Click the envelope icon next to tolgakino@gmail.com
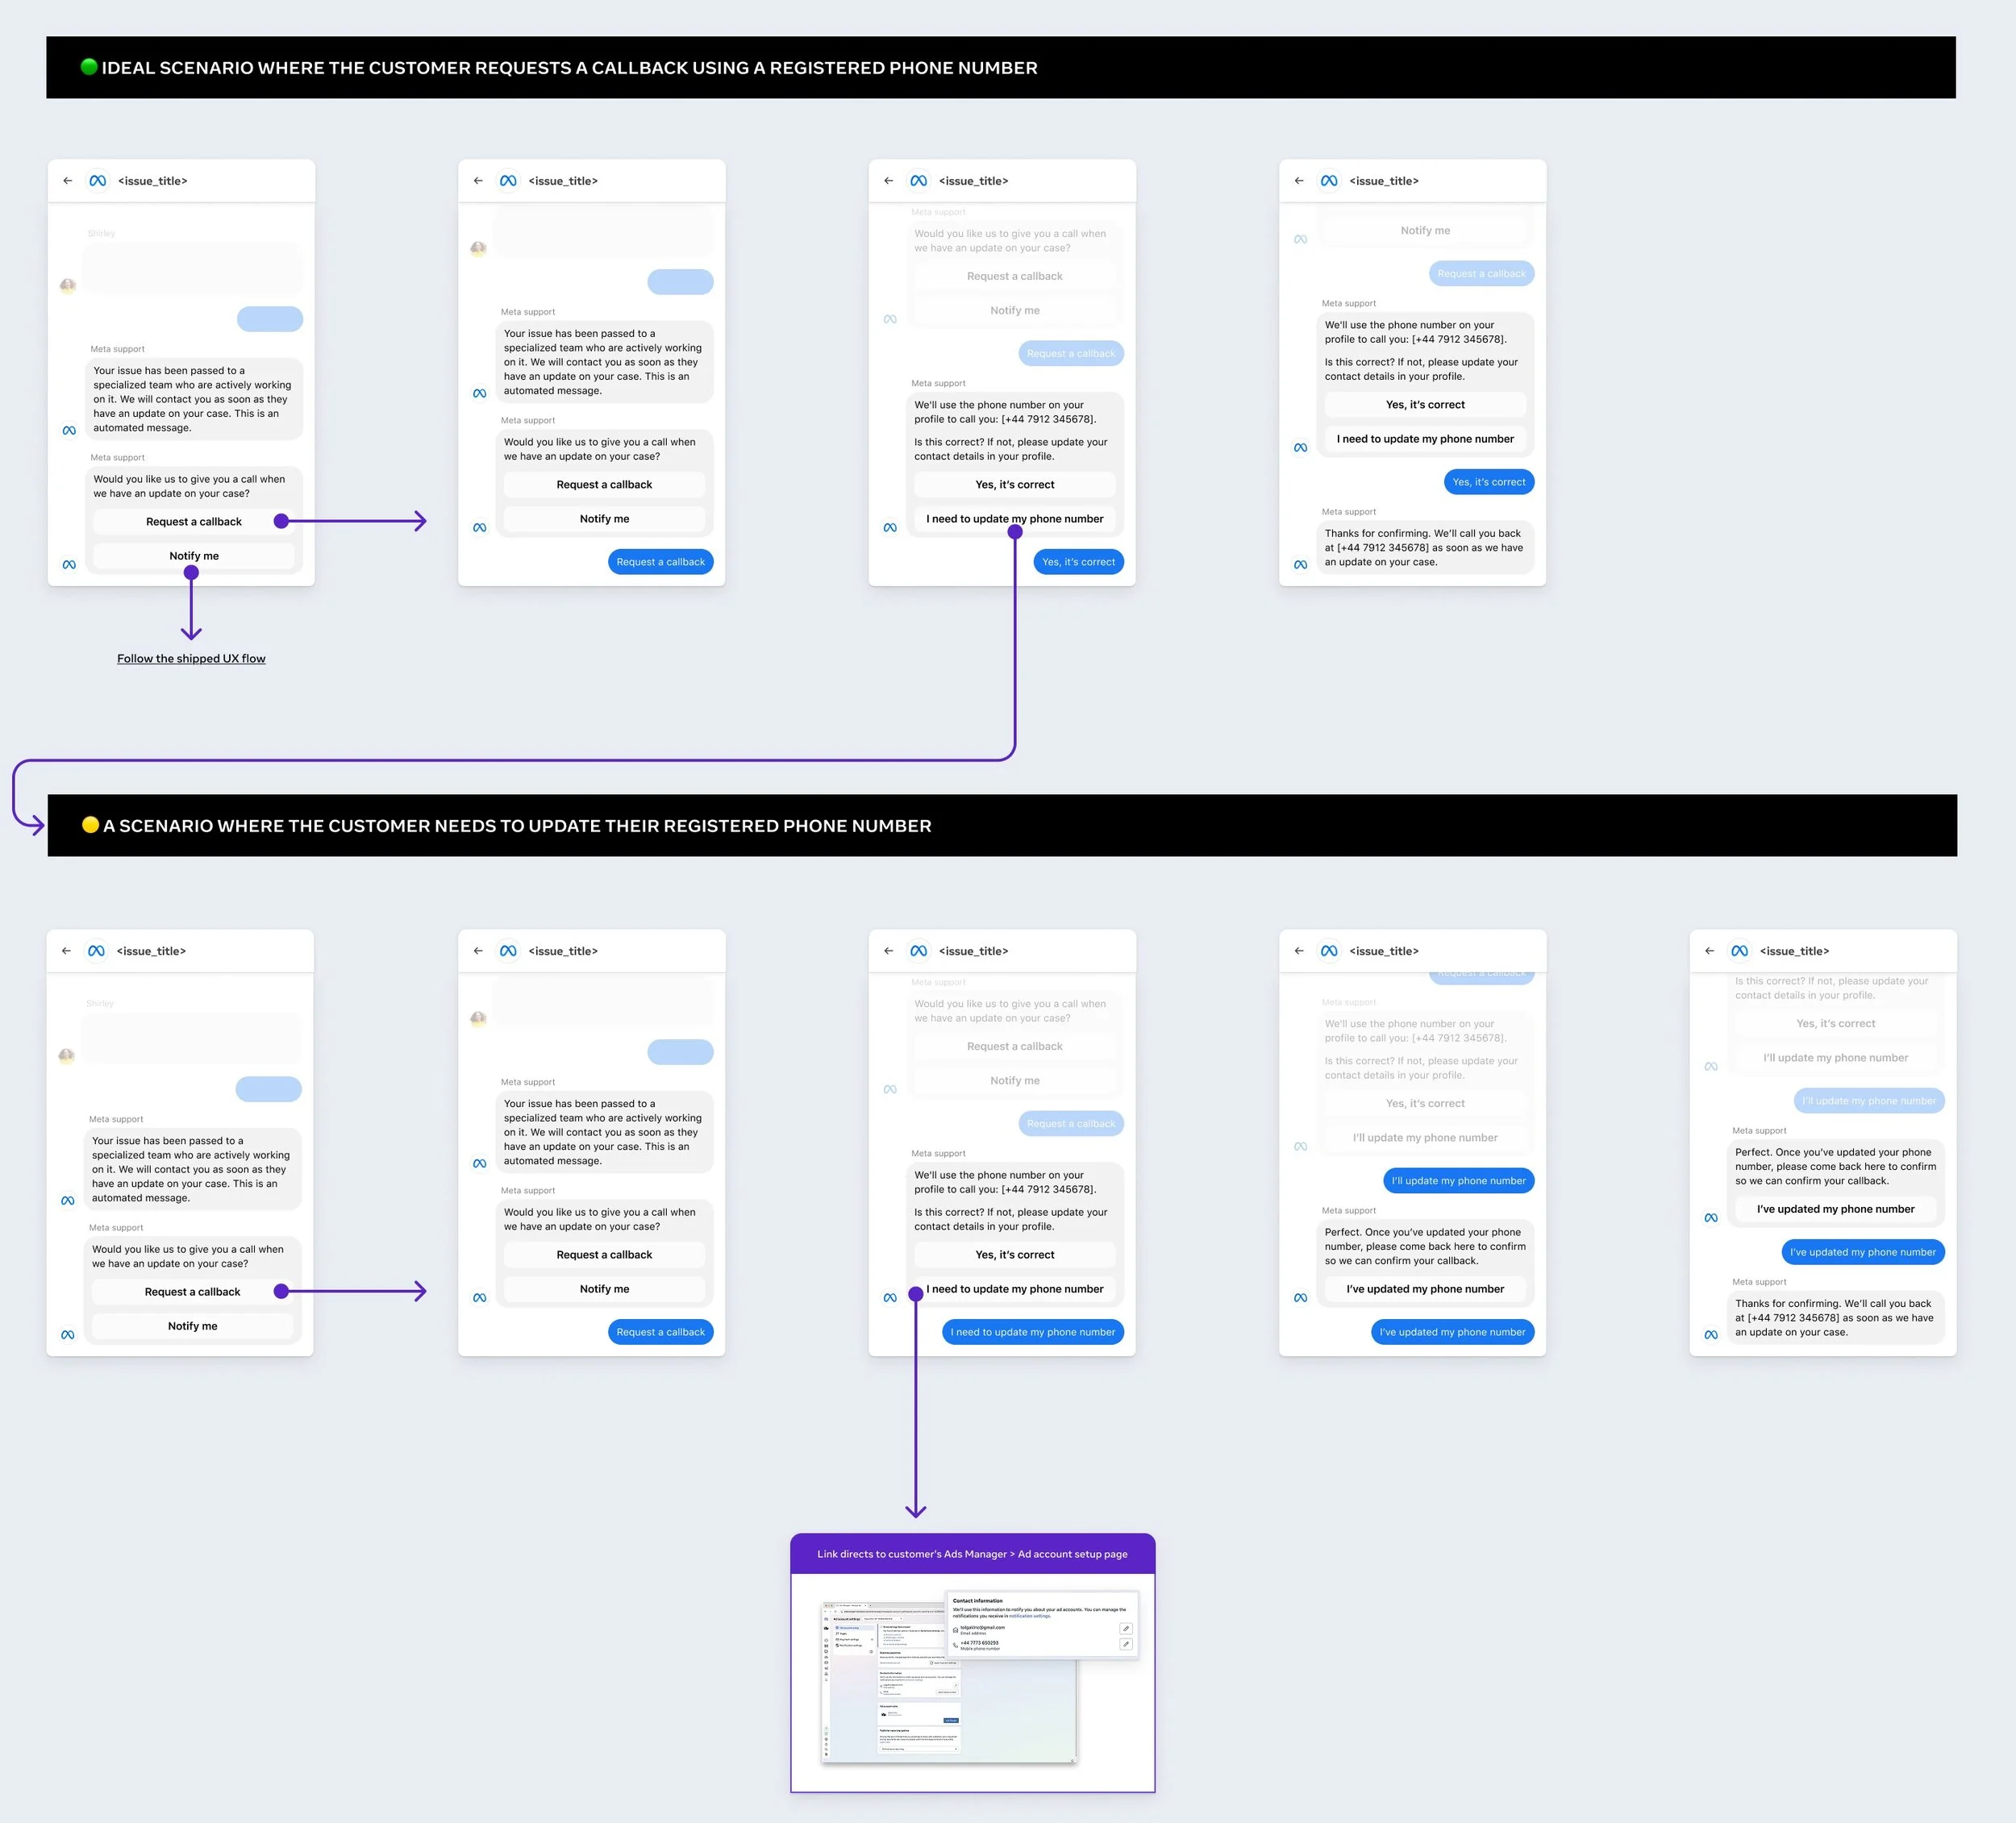This screenshot has width=2016, height=1823. tap(956, 1631)
